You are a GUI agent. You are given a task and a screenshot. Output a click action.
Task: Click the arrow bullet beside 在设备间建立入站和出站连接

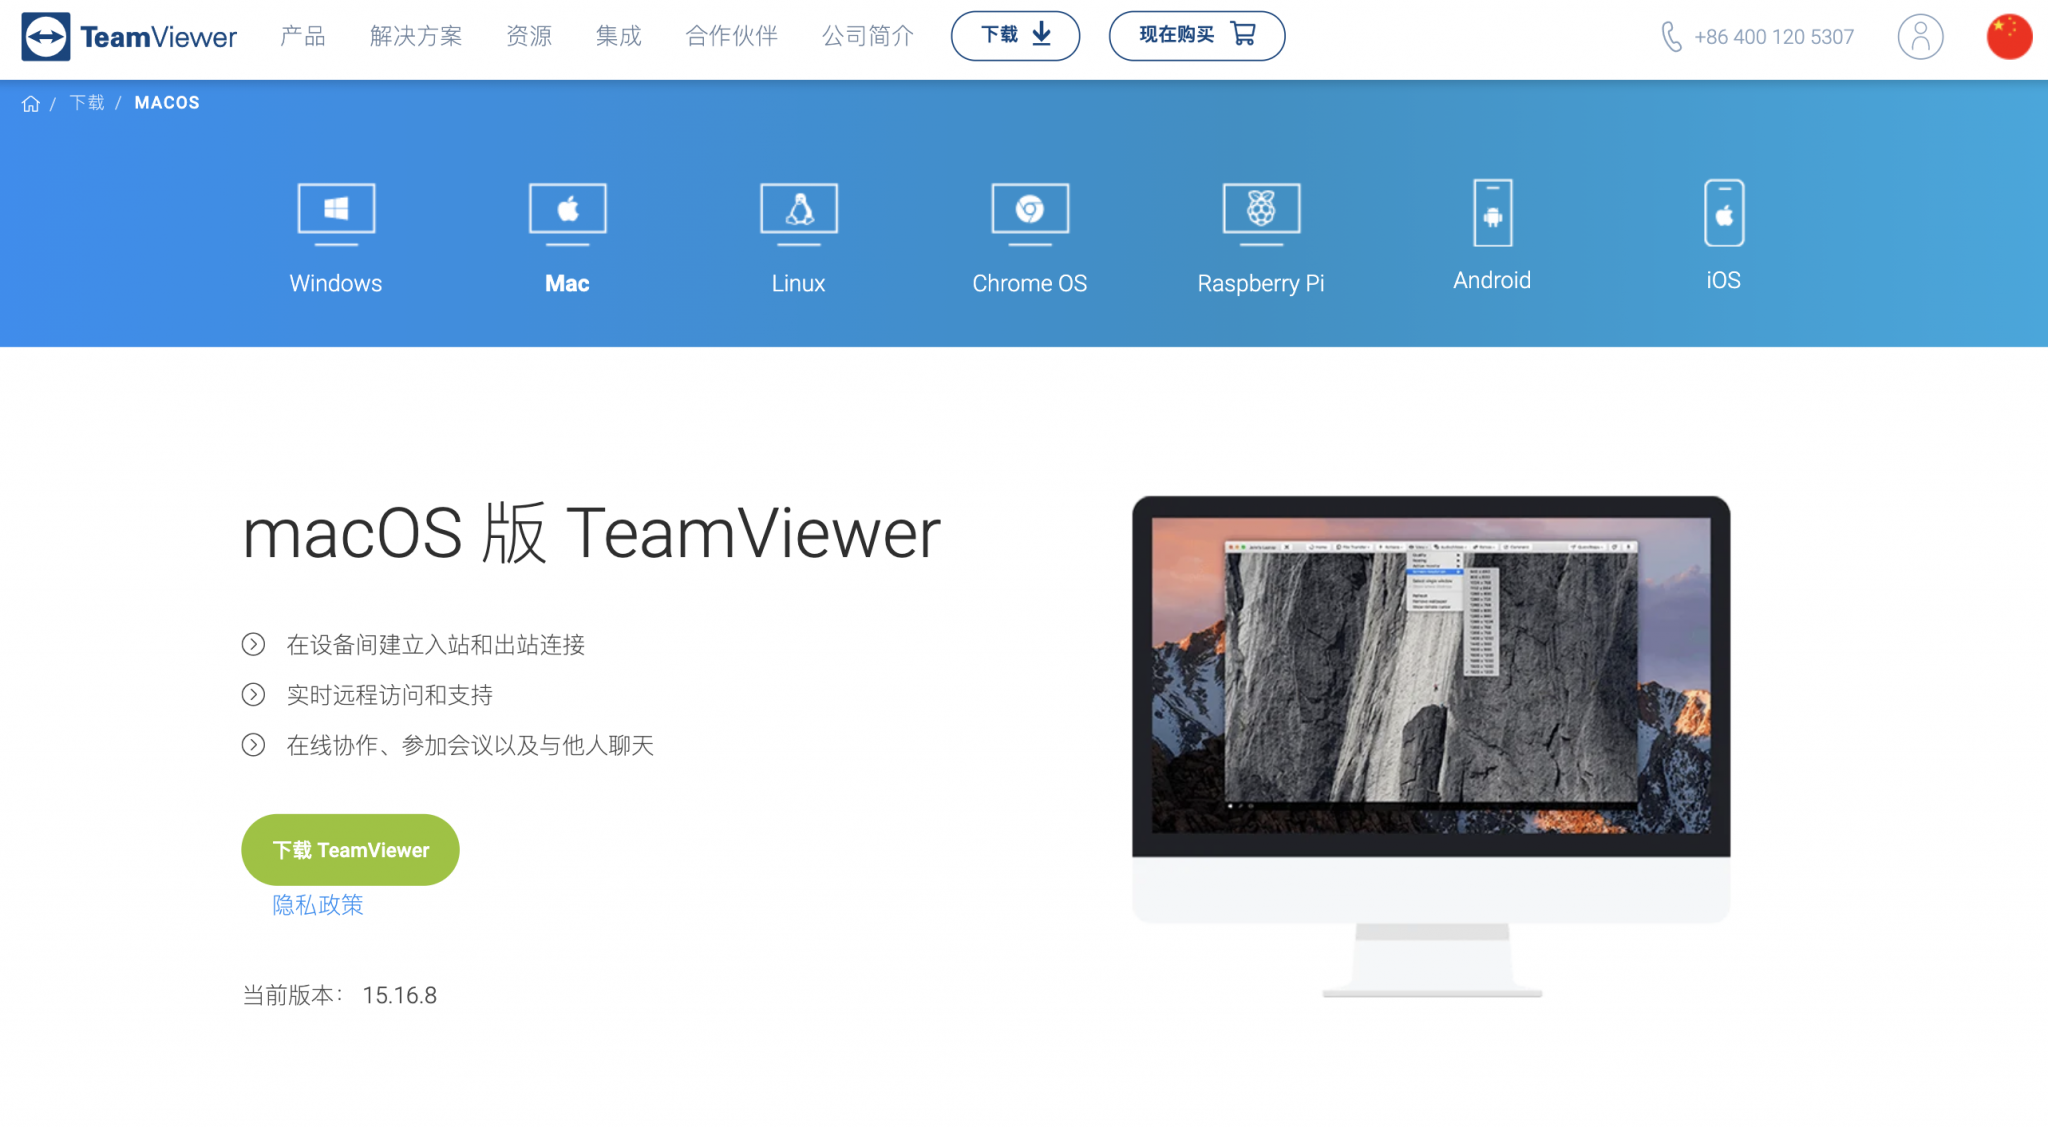253,645
